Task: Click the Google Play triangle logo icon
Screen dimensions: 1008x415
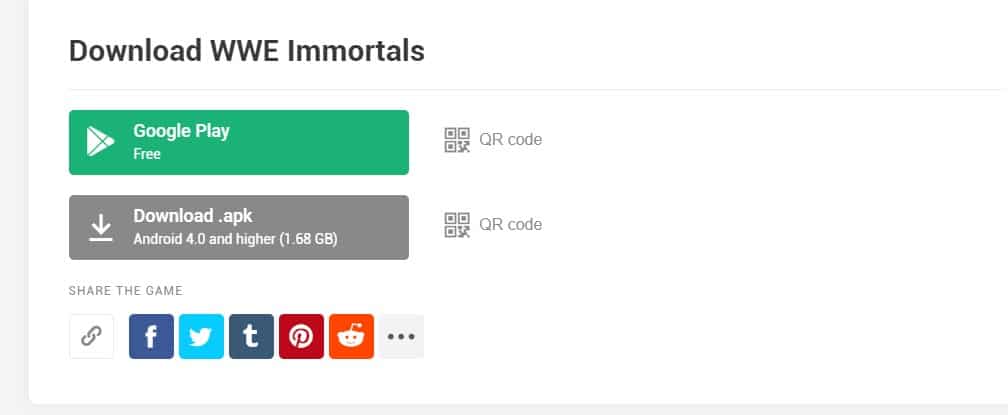Action: [x=100, y=142]
